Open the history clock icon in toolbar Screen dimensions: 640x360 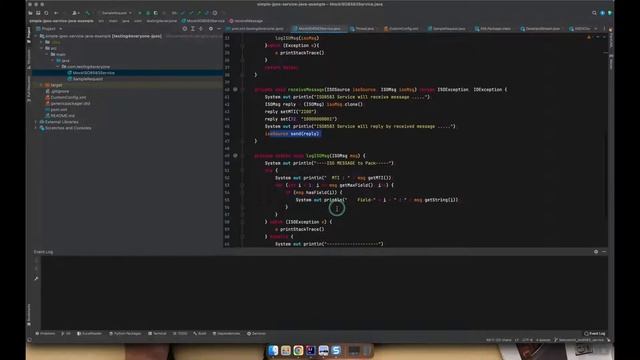(215, 13)
